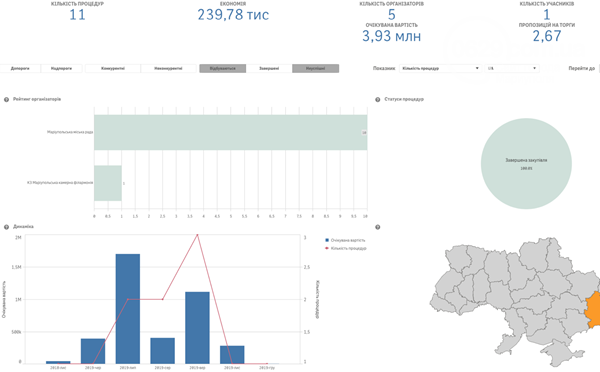Click the Кількість учасників value 1
600x372 pixels.
[x=547, y=15]
